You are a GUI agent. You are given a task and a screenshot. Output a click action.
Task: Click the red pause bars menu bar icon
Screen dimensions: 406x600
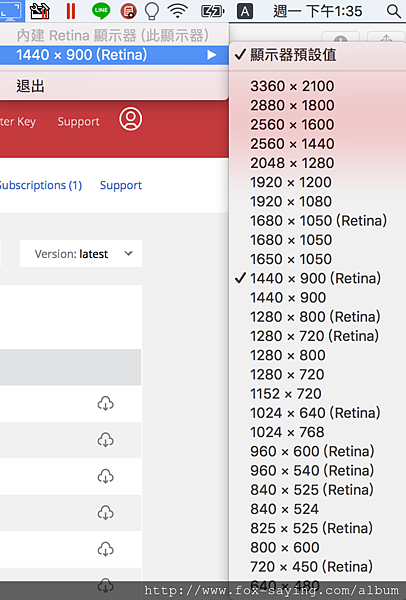point(70,11)
